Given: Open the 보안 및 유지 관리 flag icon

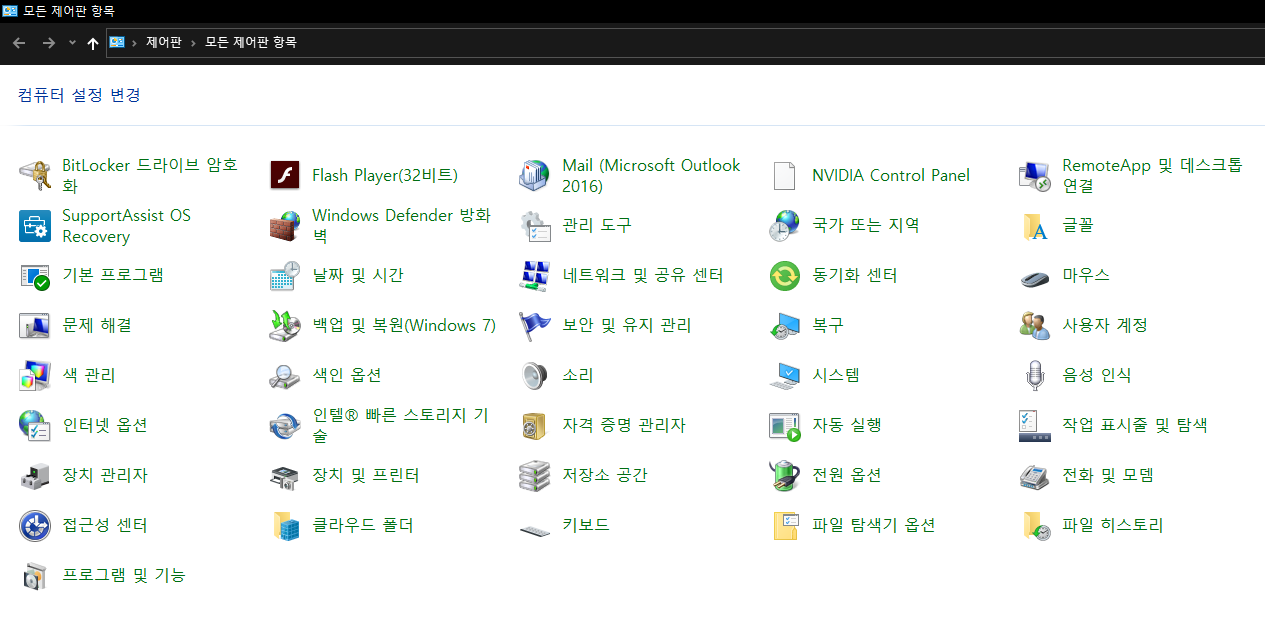Looking at the screenshot, I should click(535, 326).
